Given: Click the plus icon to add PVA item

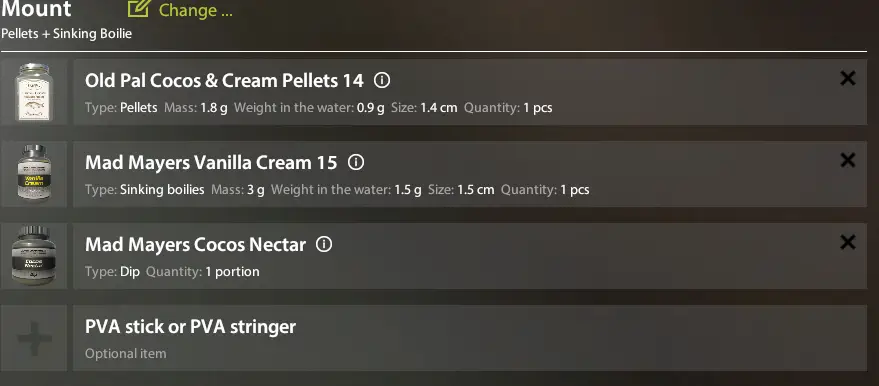Looking at the screenshot, I should click(x=34, y=338).
